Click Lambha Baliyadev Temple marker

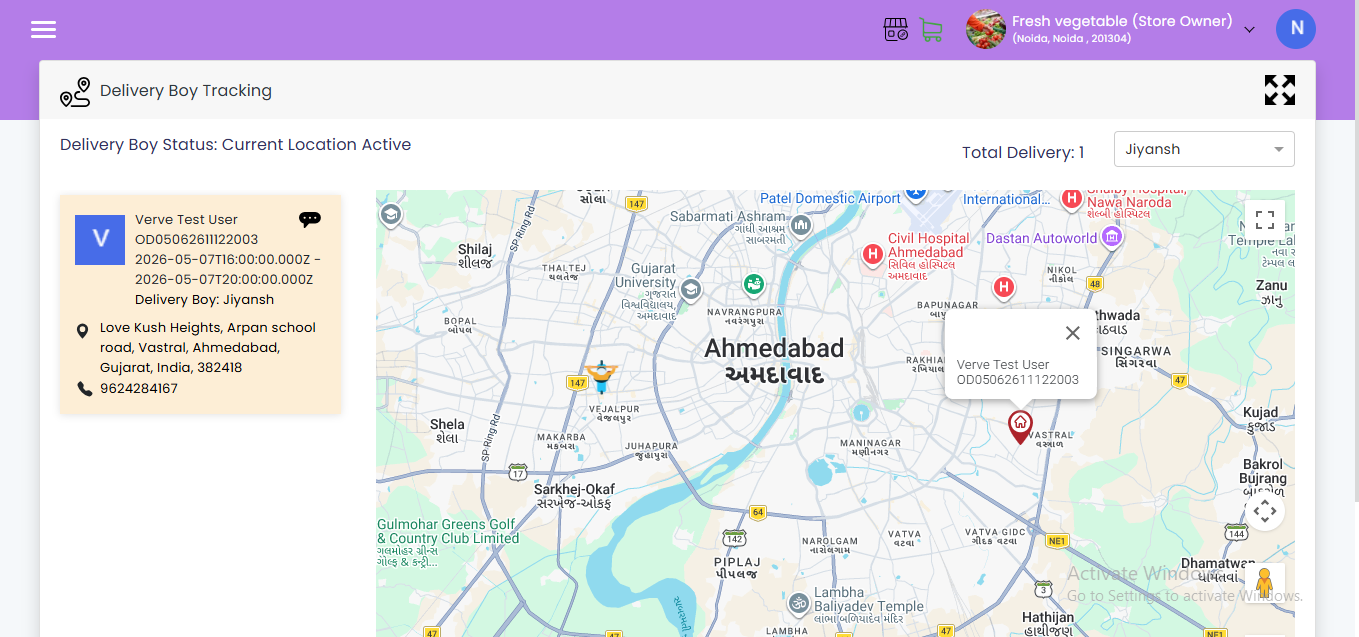click(799, 604)
